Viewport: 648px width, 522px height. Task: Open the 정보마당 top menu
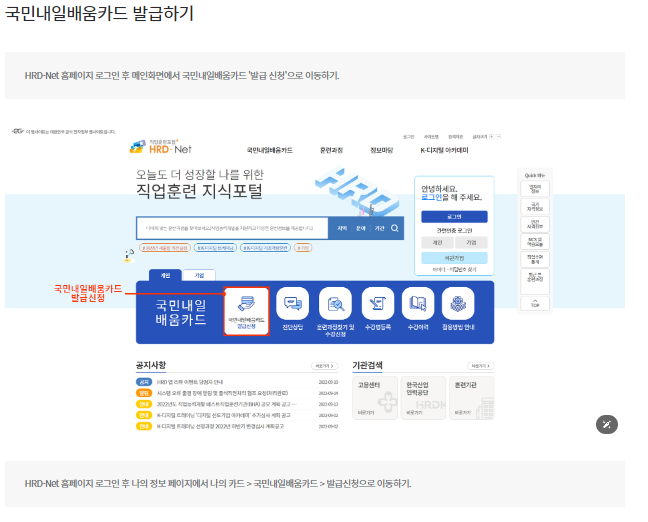pyautogui.click(x=381, y=150)
